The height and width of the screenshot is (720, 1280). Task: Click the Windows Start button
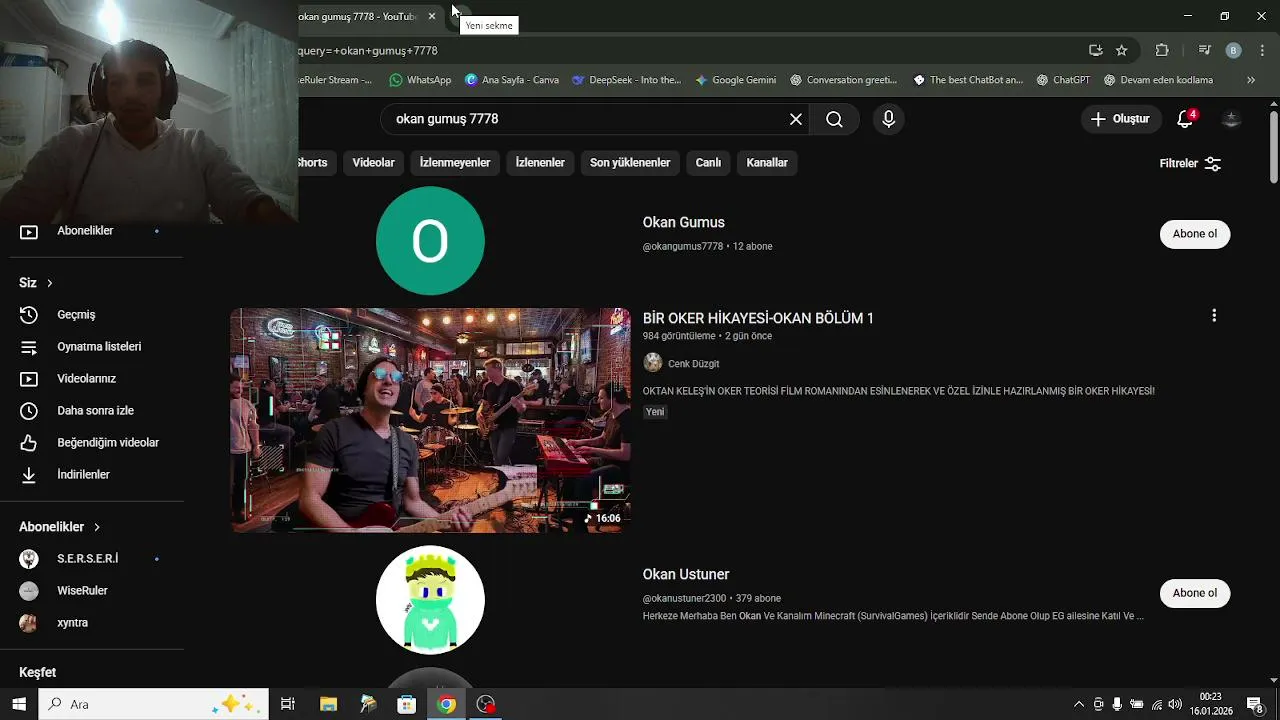(x=19, y=704)
